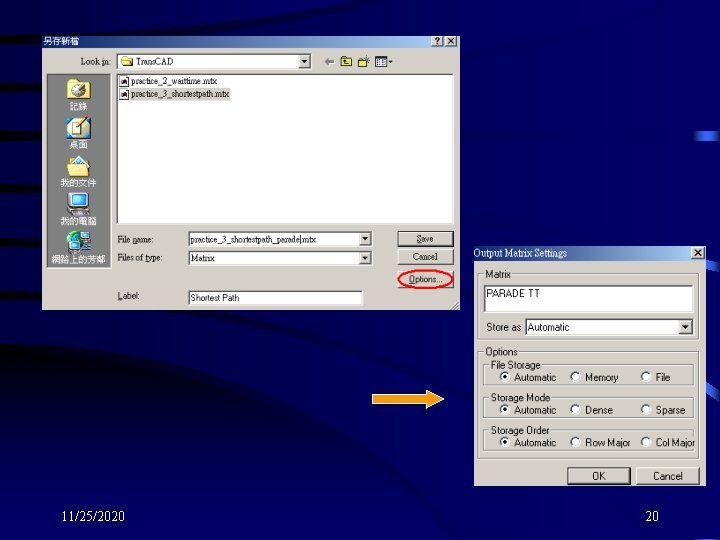Choose Dense storage mode
The image size is (720, 540).
[x=575, y=409]
